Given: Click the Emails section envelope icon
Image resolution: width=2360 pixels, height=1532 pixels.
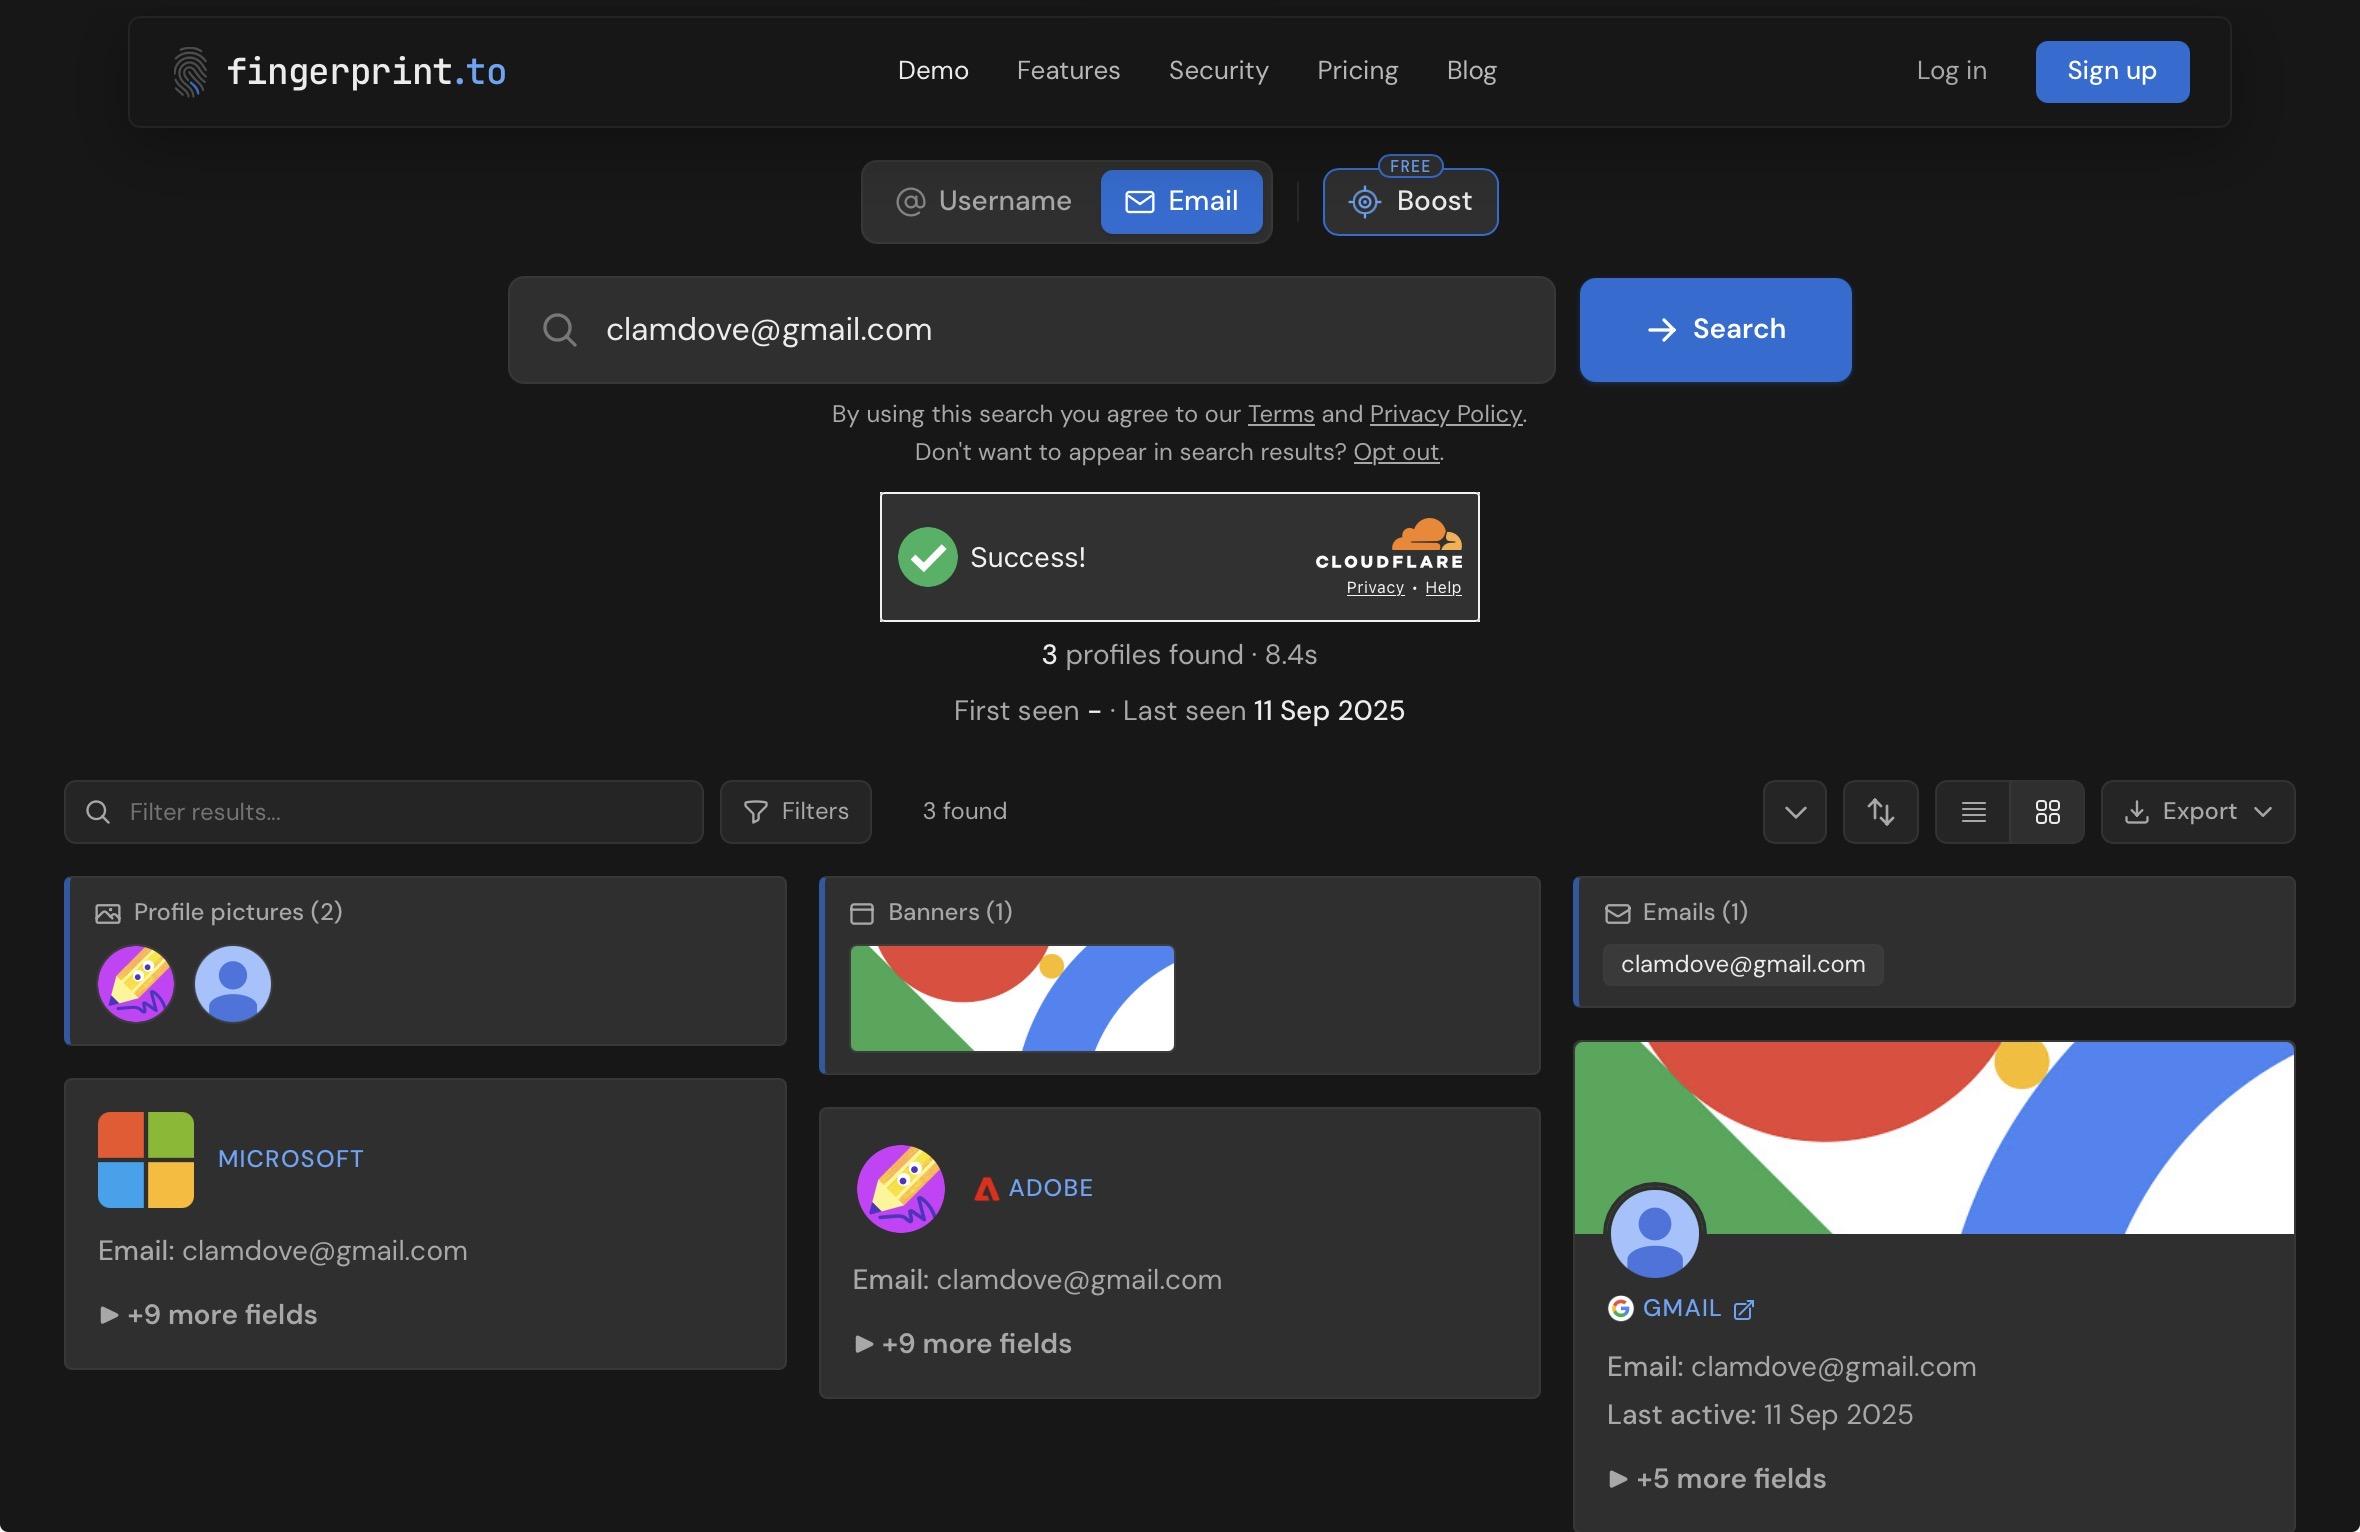Looking at the screenshot, I should tap(1617, 913).
